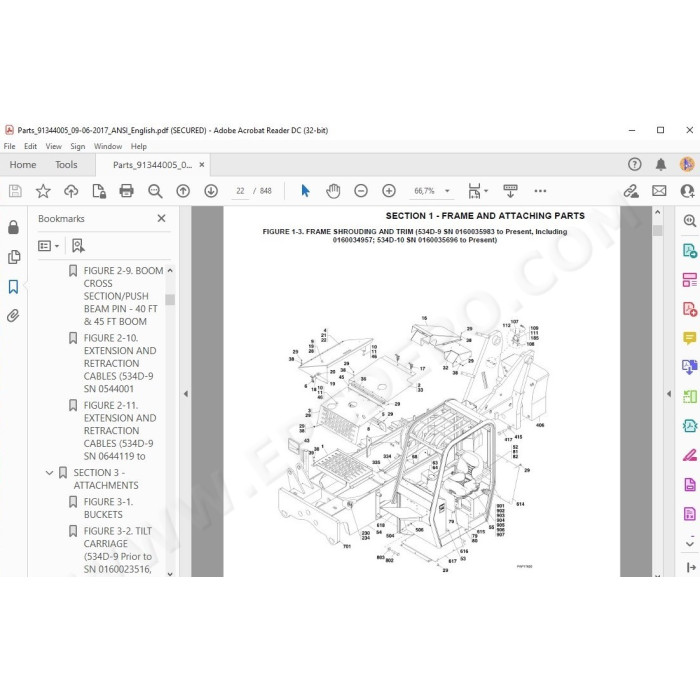Viewport: 700px width, 700px height.
Task: Open the Help question mark icon
Action: (634, 164)
